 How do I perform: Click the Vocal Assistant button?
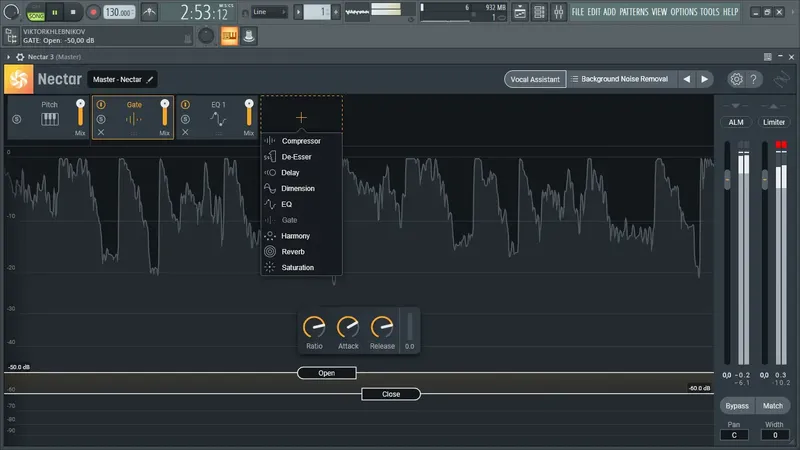point(535,79)
